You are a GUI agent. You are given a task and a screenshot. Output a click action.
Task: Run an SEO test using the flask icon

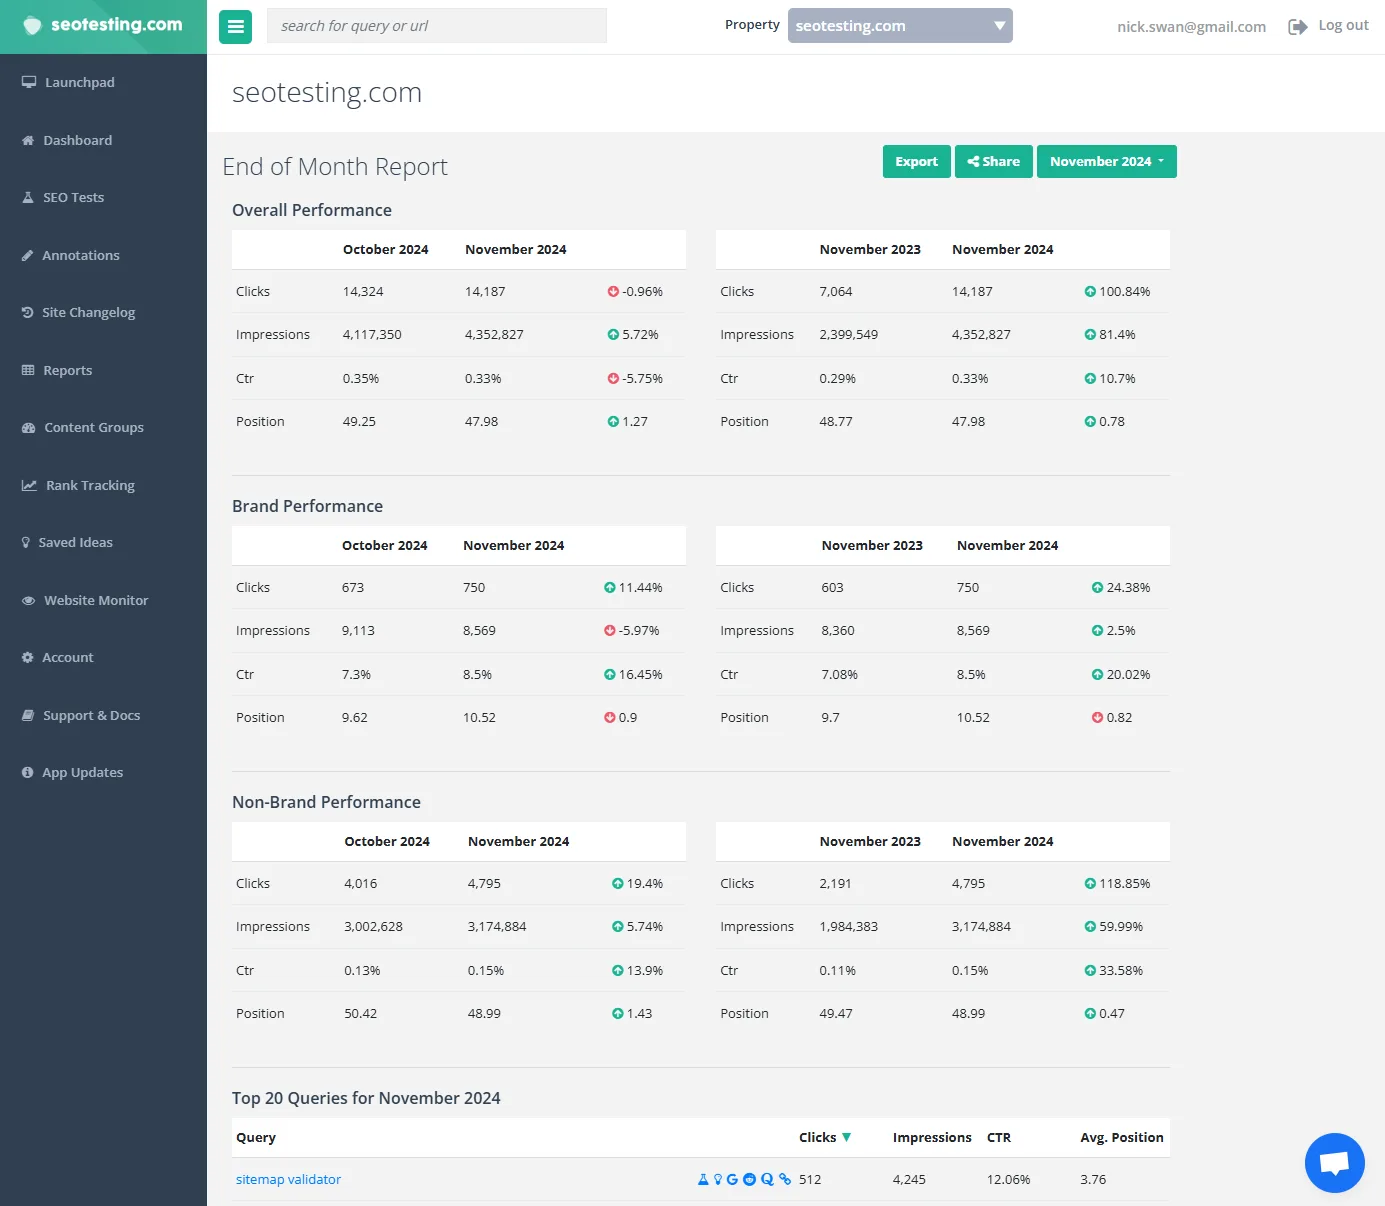point(703,1179)
